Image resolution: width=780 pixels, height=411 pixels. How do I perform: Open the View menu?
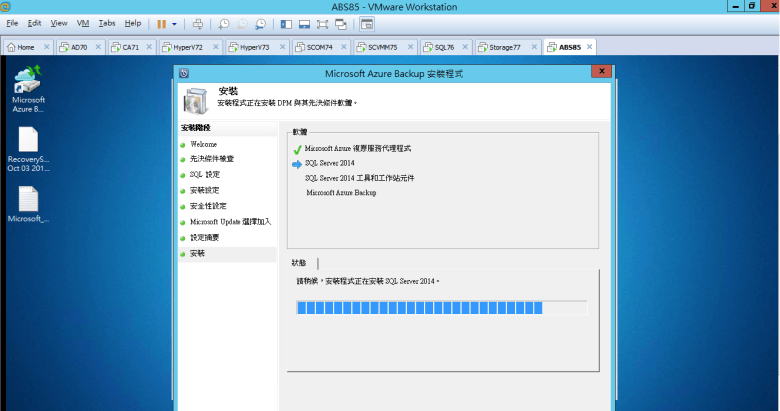pyautogui.click(x=59, y=23)
